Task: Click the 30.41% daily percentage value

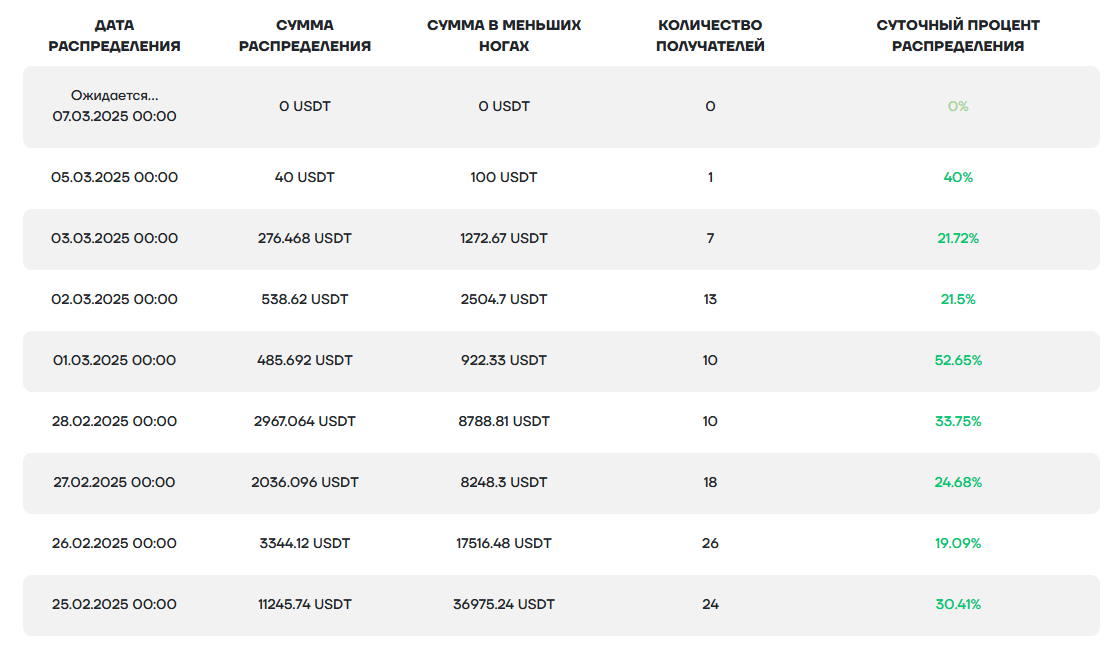Action: (958, 604)
